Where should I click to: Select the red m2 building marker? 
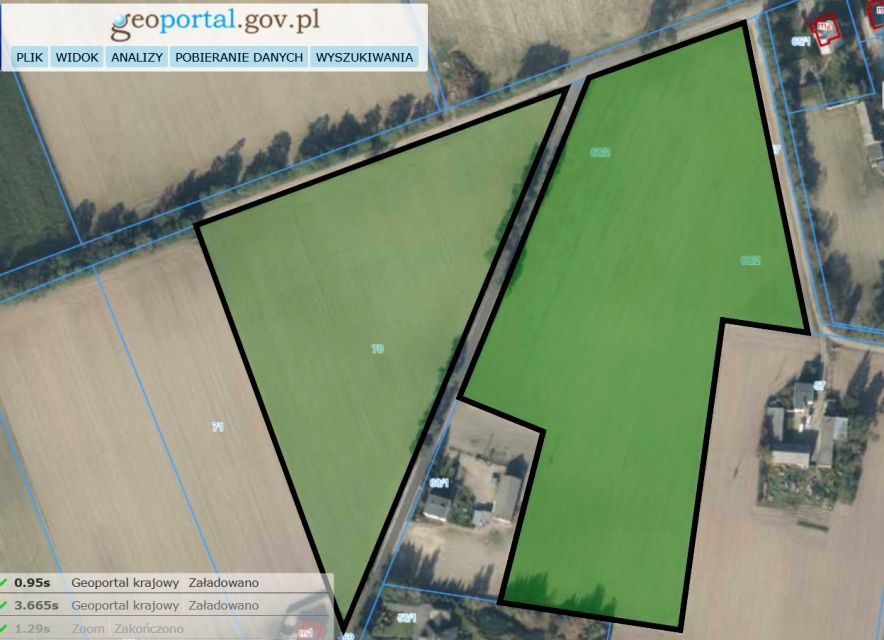coord(824,29)
